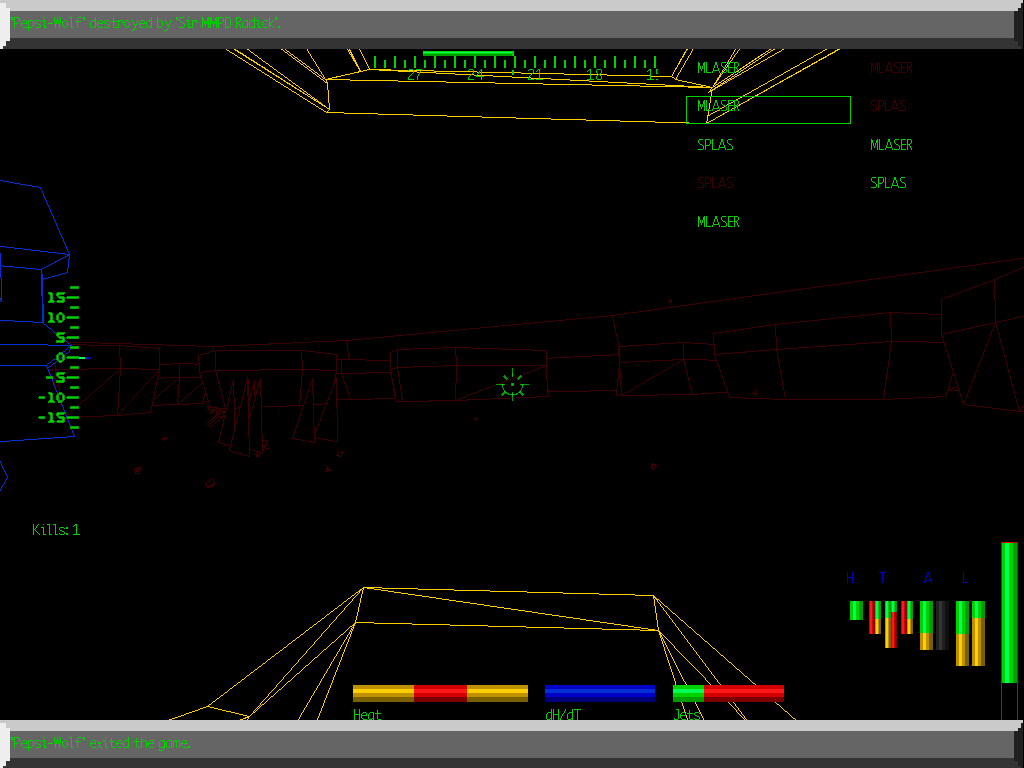Click the L damage indicator letter

pos(963,578)
